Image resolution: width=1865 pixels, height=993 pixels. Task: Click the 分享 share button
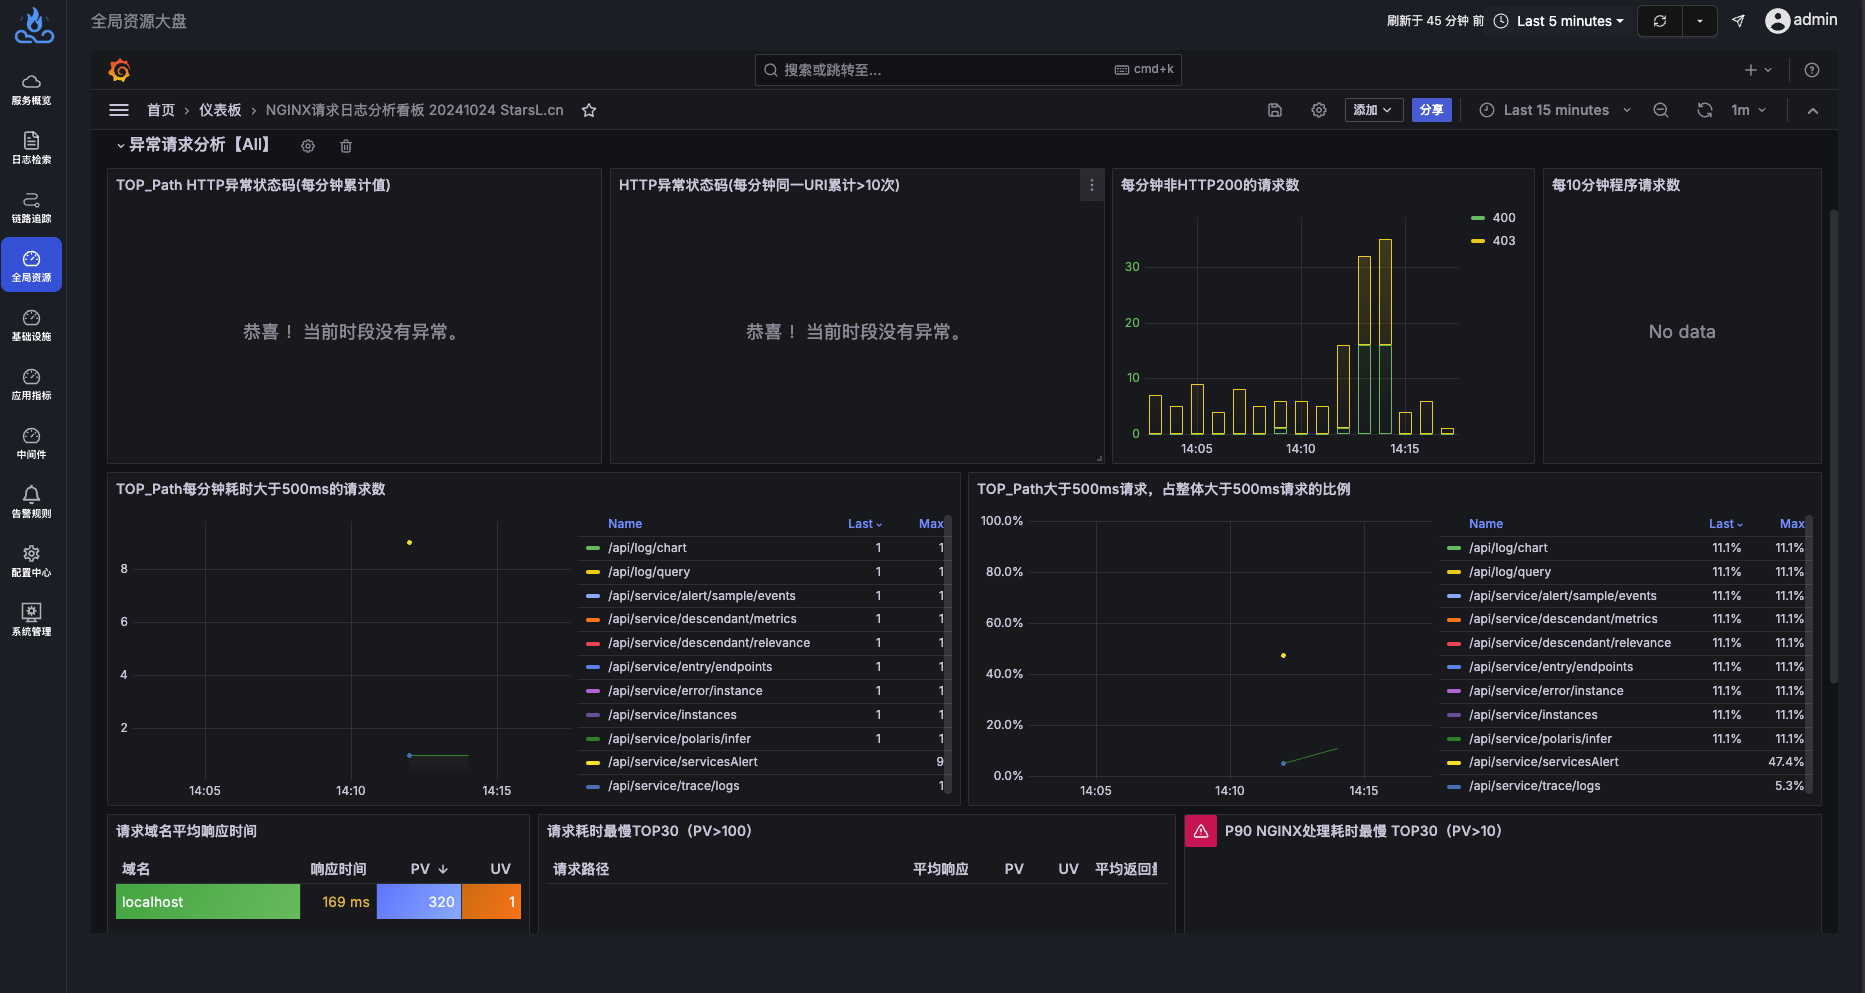1432,110
